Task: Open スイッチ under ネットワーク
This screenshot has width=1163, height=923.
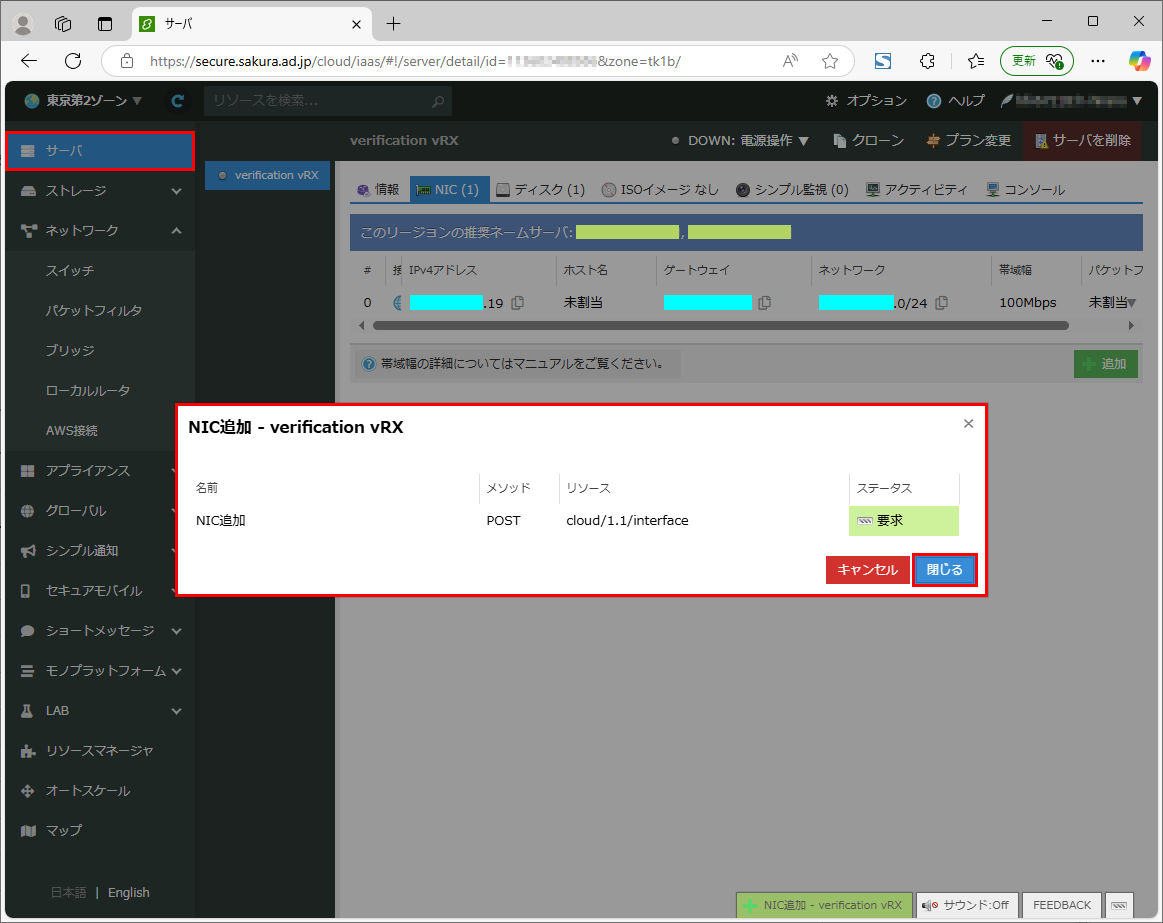Action: click(x=70, y=271)
